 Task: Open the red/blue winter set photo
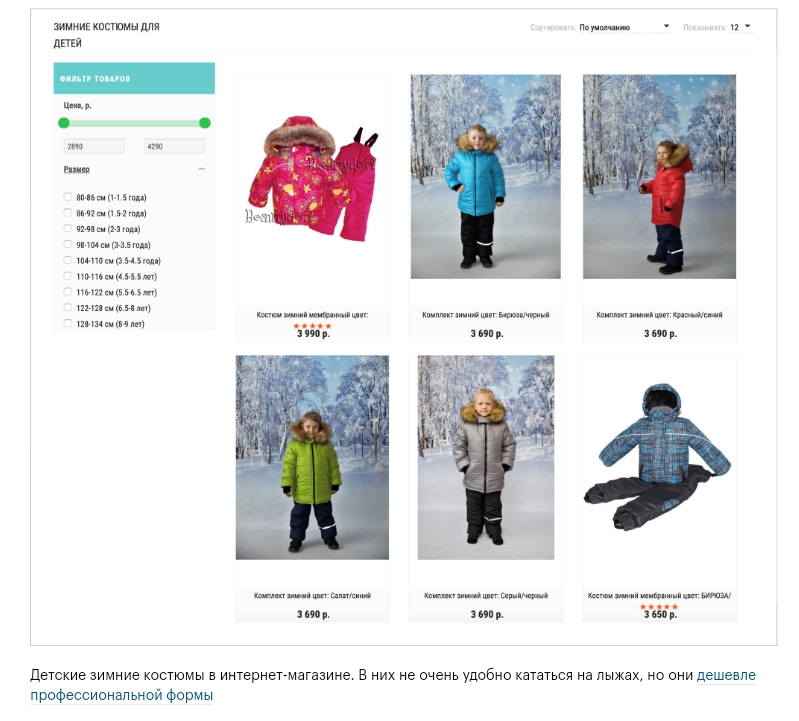point(659,177)
